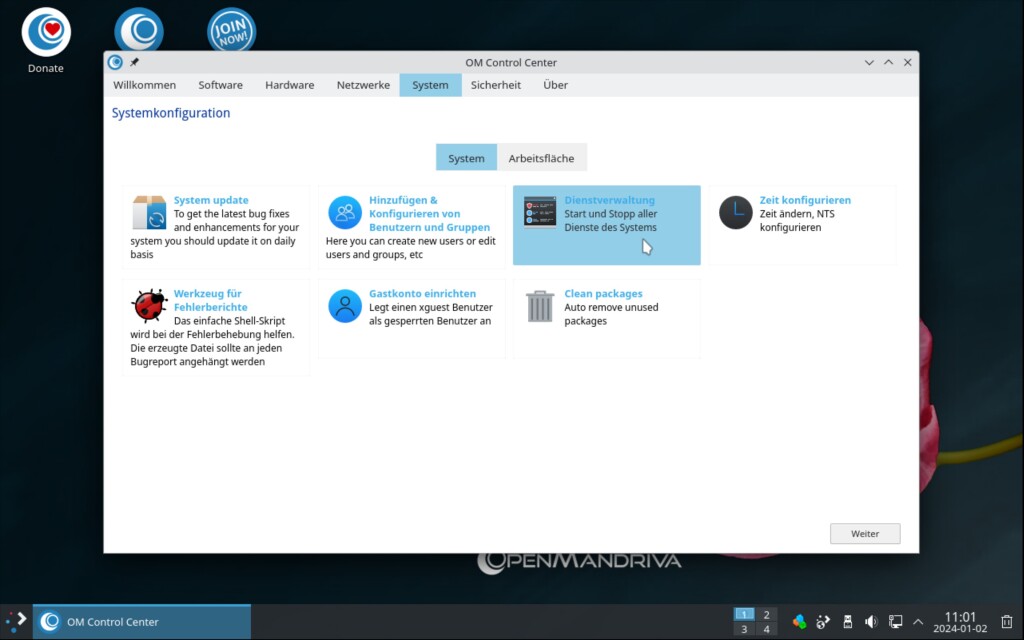This screenshot has width=1024, height=640.
Task: Open the System update package icon
Action: 149,212
